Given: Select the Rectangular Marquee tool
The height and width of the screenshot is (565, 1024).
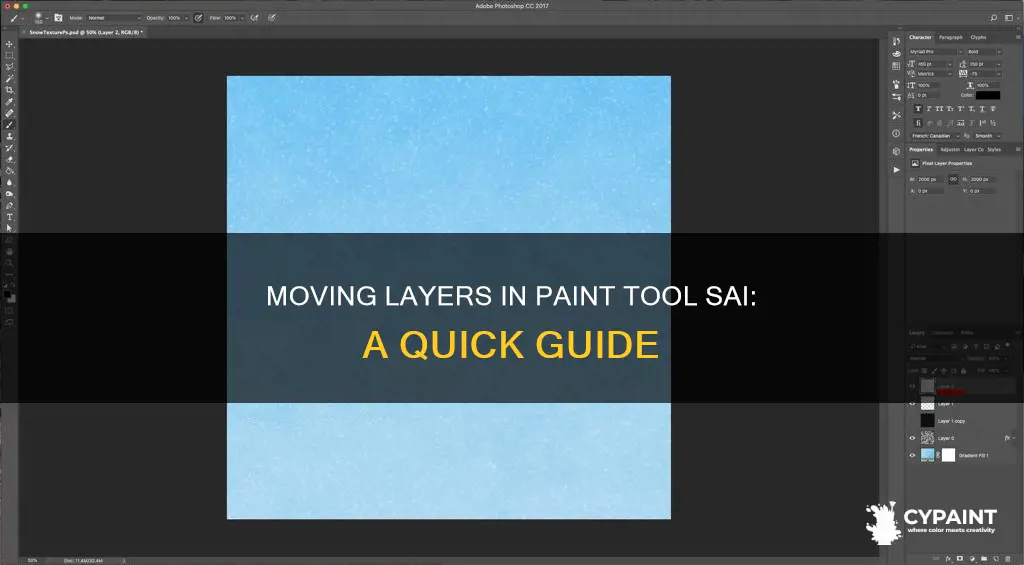Looking at the screenshot, I should click(9, 56).
